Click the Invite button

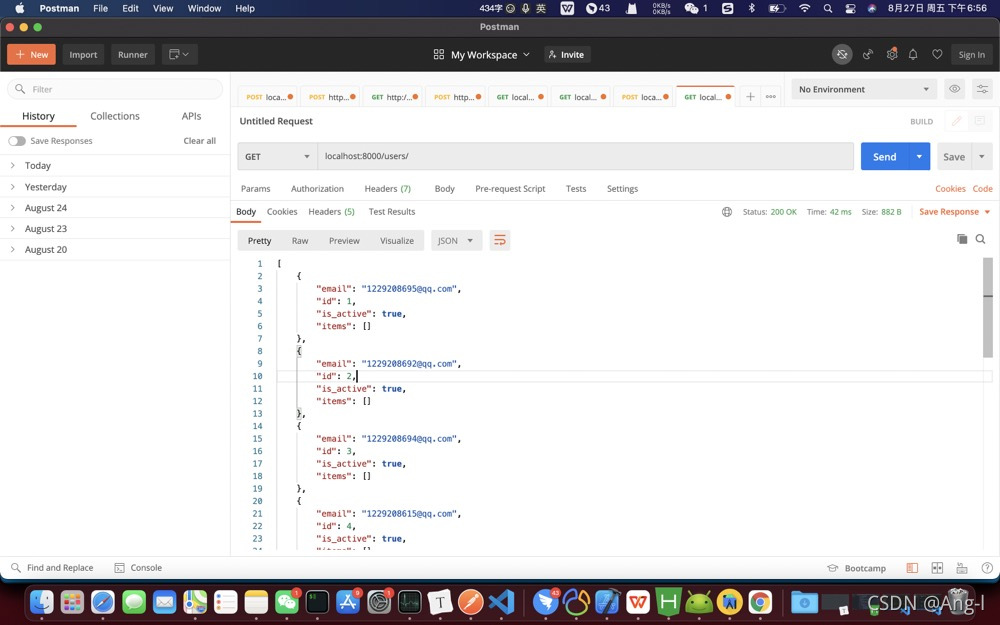pos(566,55)
